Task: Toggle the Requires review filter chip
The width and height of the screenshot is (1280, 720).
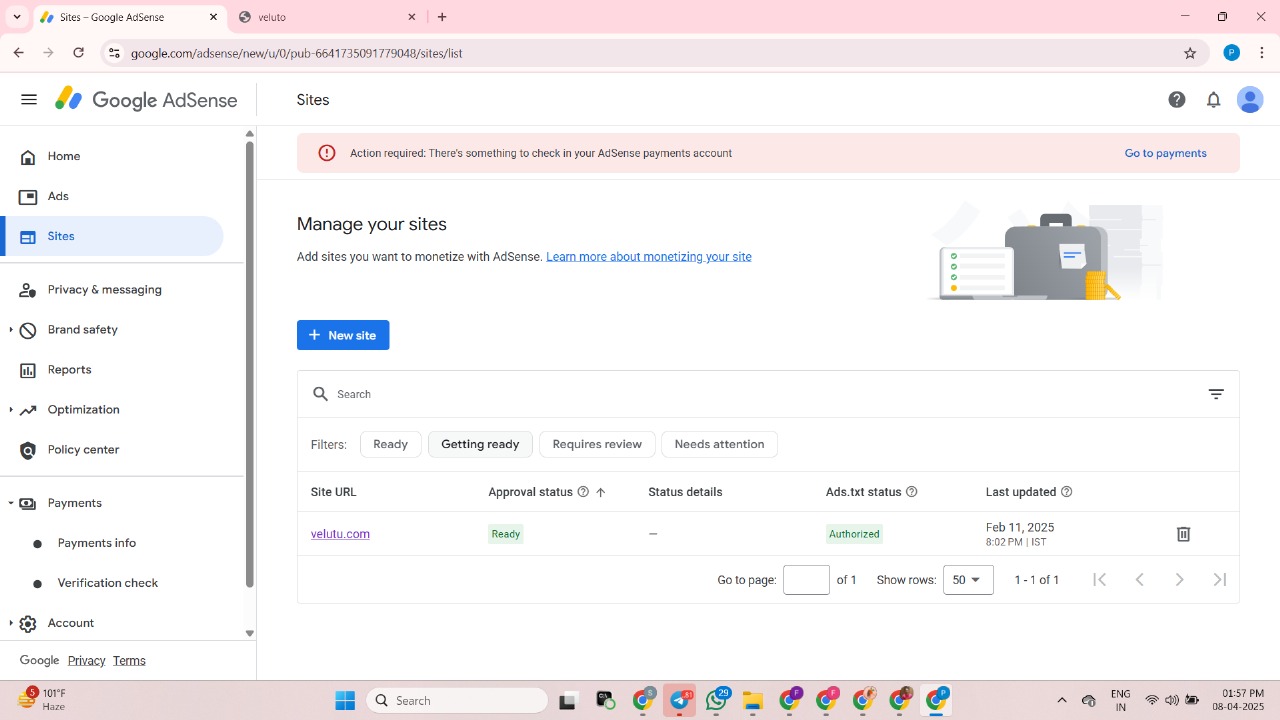Action: [x=597, y=444]
